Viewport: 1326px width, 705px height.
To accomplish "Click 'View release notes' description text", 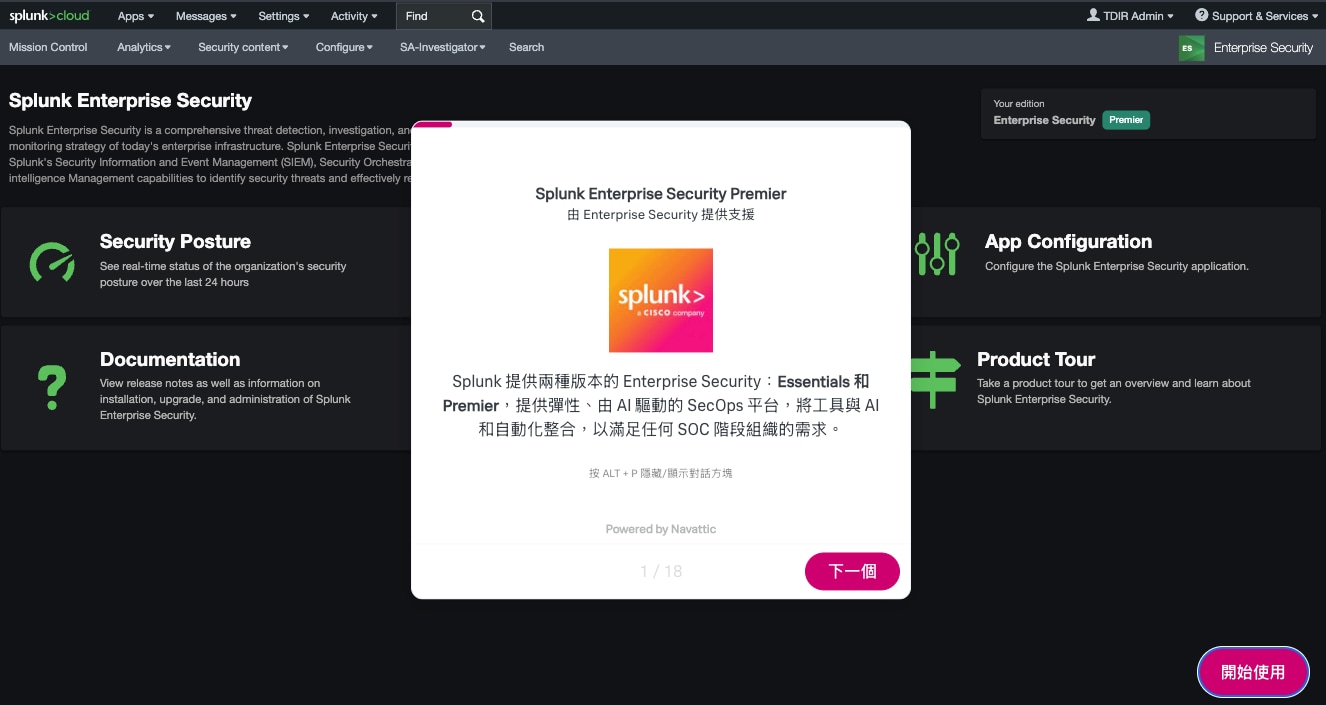I will pos(226,399).
